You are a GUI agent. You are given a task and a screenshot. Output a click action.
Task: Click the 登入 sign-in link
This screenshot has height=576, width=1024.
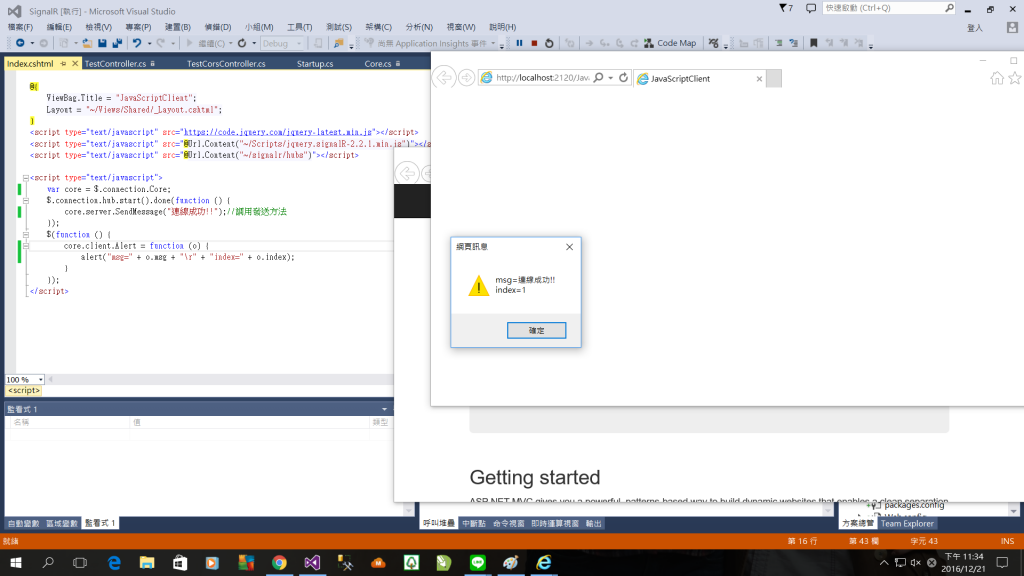(974, 28)
